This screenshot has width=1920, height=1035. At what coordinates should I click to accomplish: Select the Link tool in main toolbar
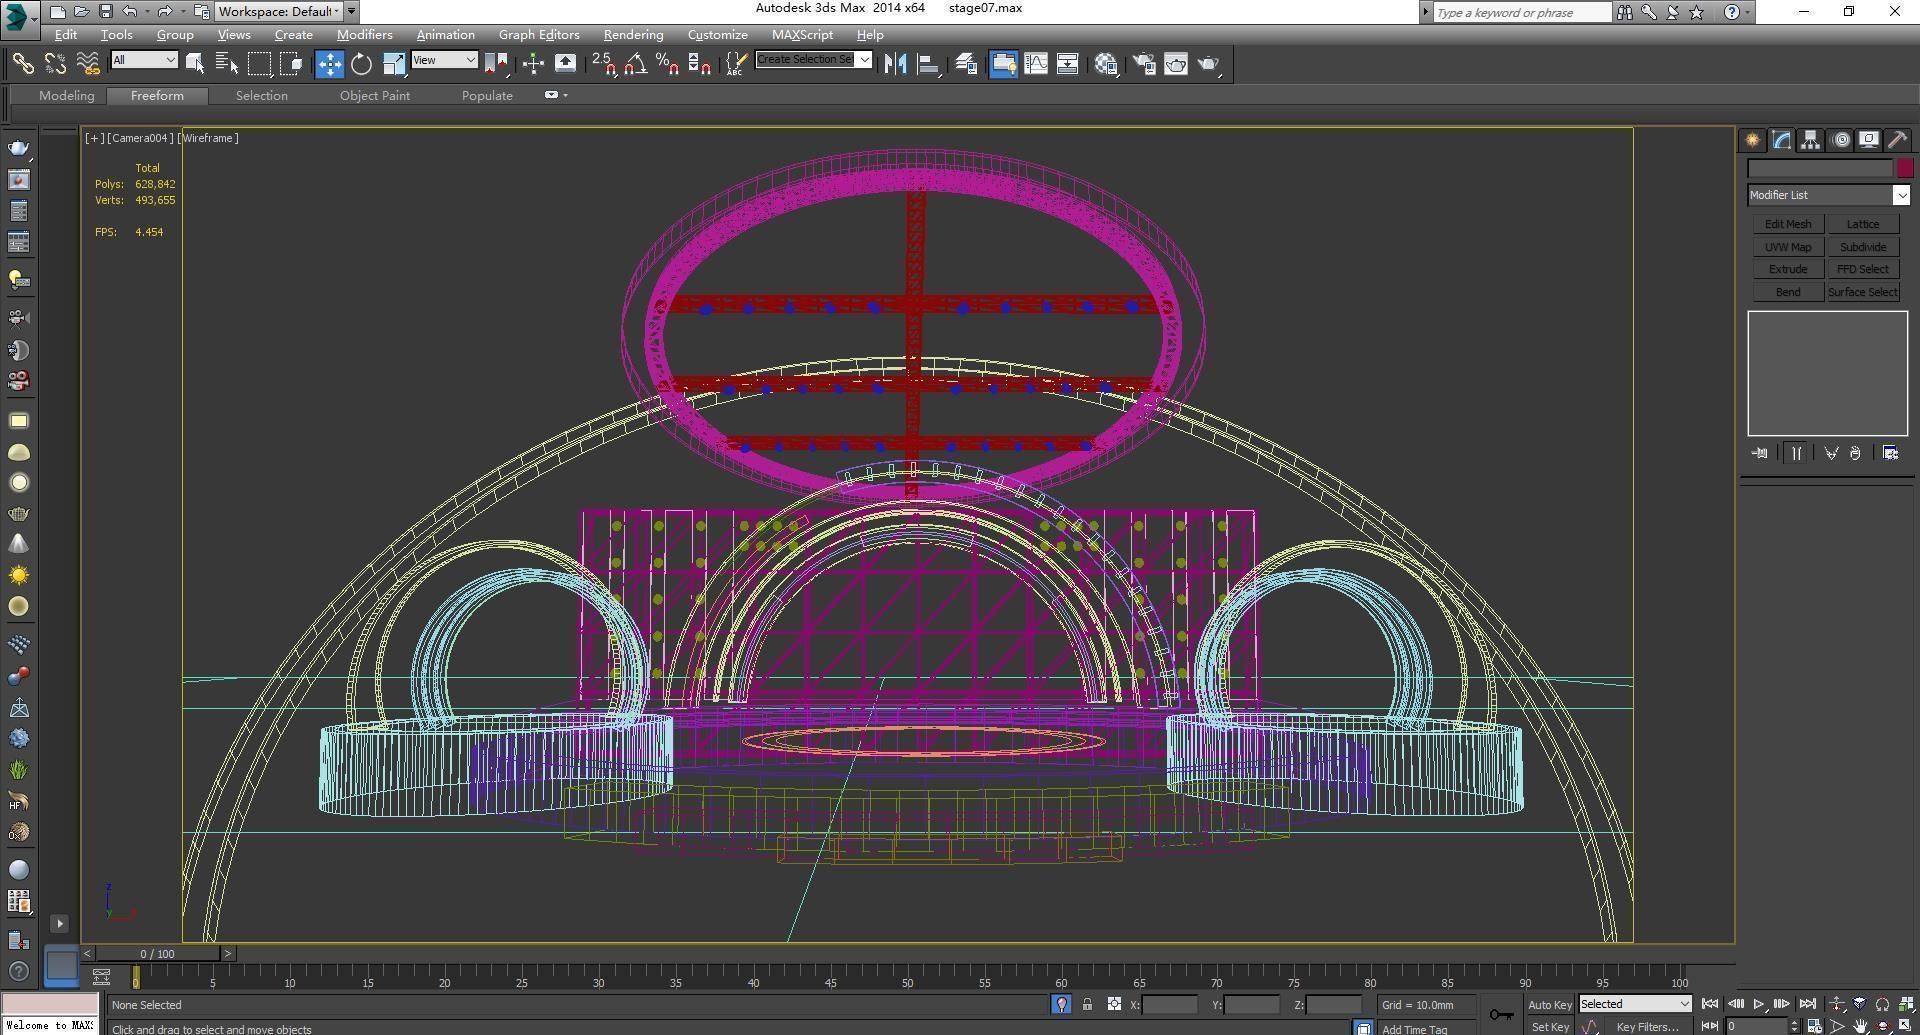[22, 64]
